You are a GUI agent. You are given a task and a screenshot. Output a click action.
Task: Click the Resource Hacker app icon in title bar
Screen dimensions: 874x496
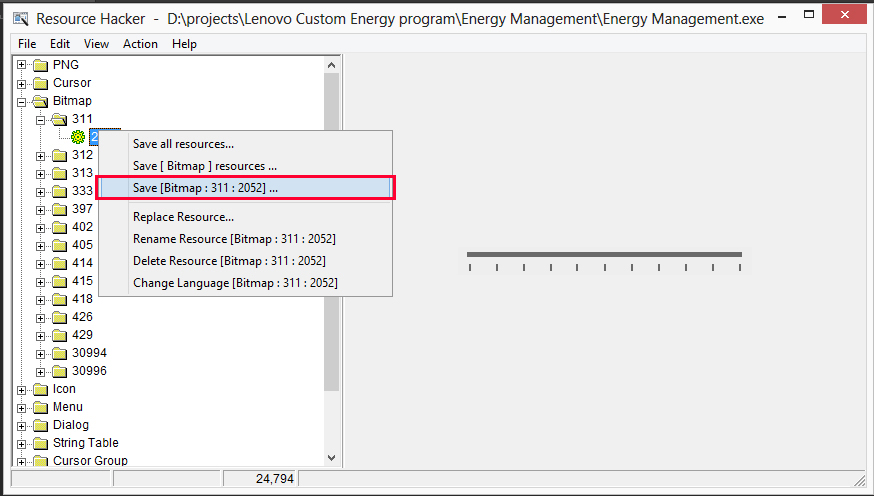21,18
